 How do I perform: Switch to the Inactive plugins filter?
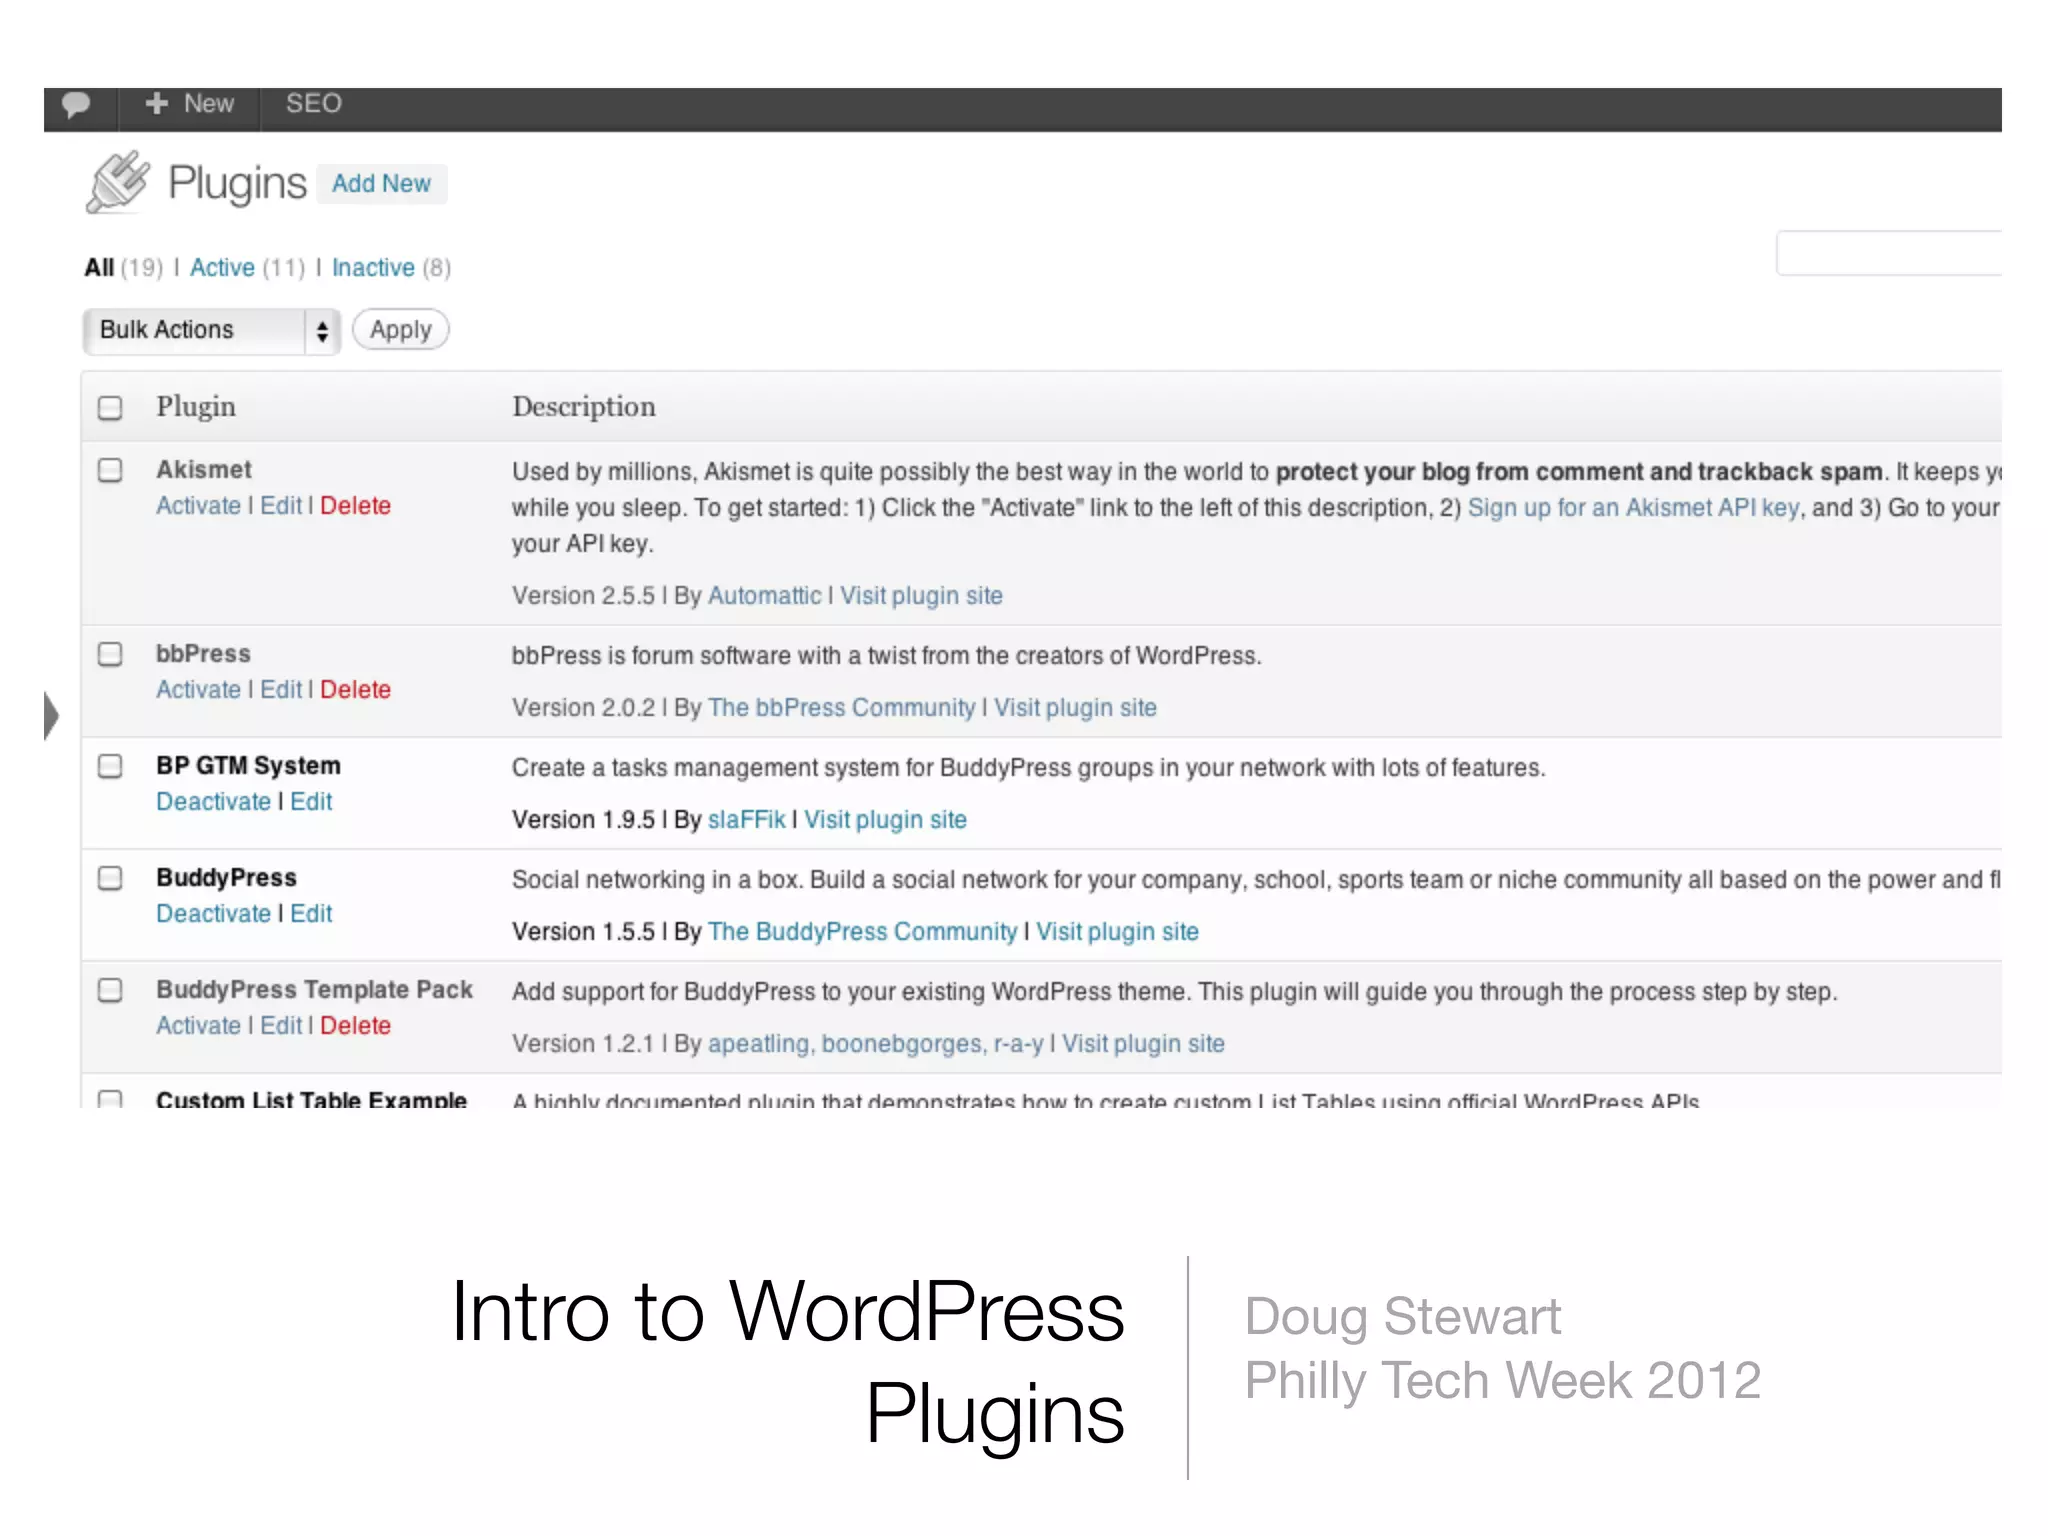coord(373,268)
